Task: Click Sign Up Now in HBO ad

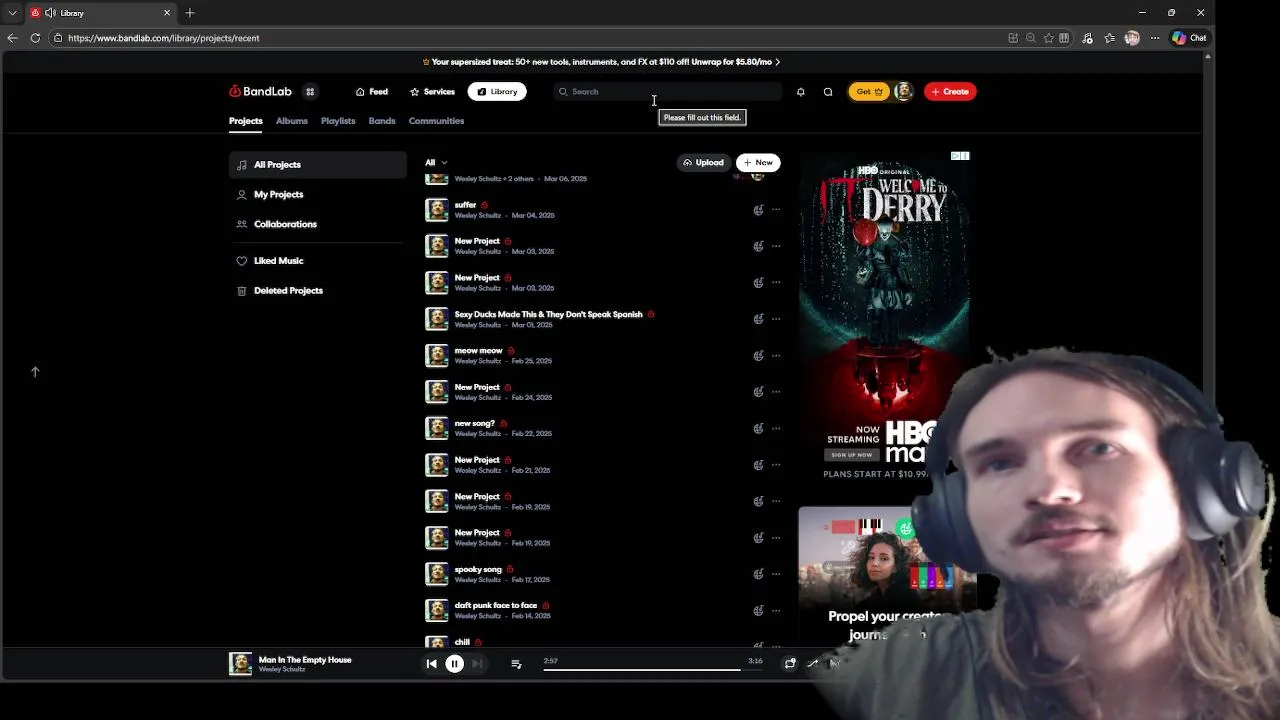Action: click(x=851, y=455)
